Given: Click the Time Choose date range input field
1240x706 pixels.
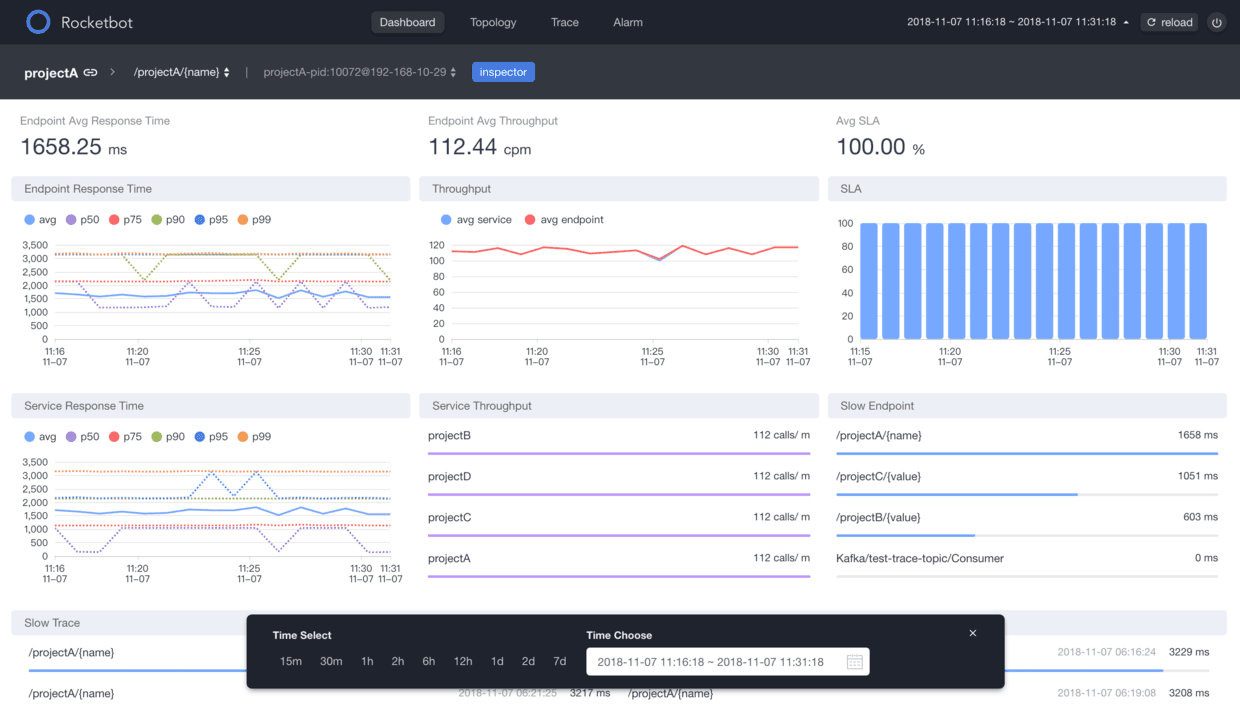Looking at the screenshot, I should point(715,661).
